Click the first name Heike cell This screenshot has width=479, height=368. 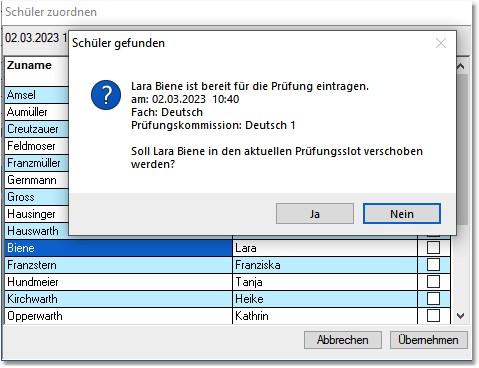(x=325, y=299)
